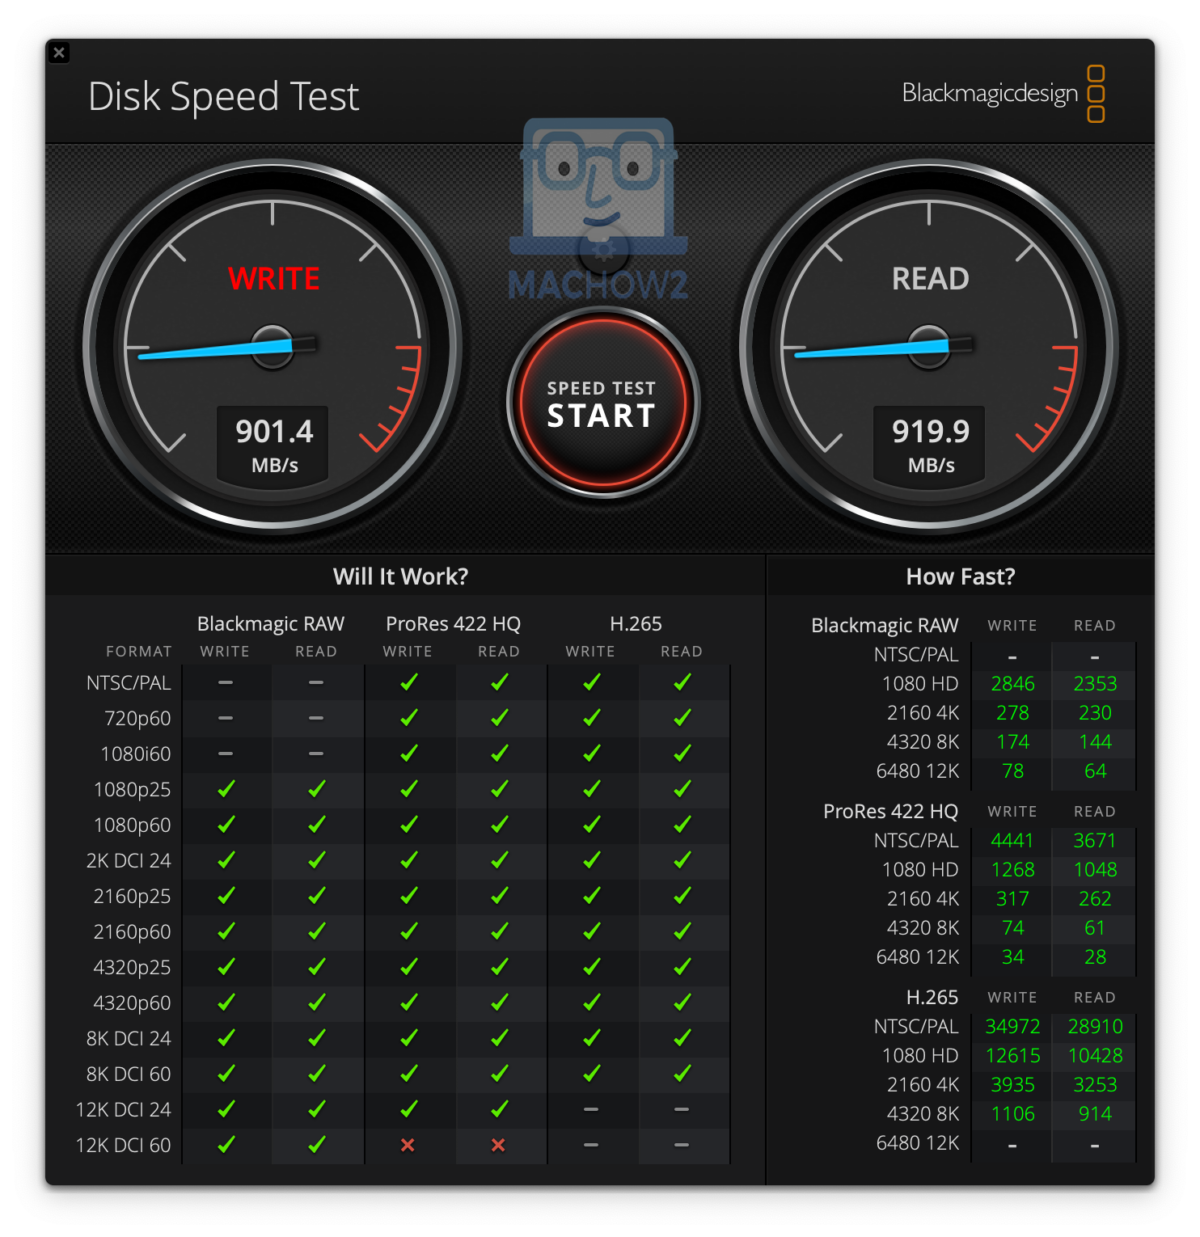
Task: Click the 919.9 MB/s read speed readout
Action: point(930,444)
